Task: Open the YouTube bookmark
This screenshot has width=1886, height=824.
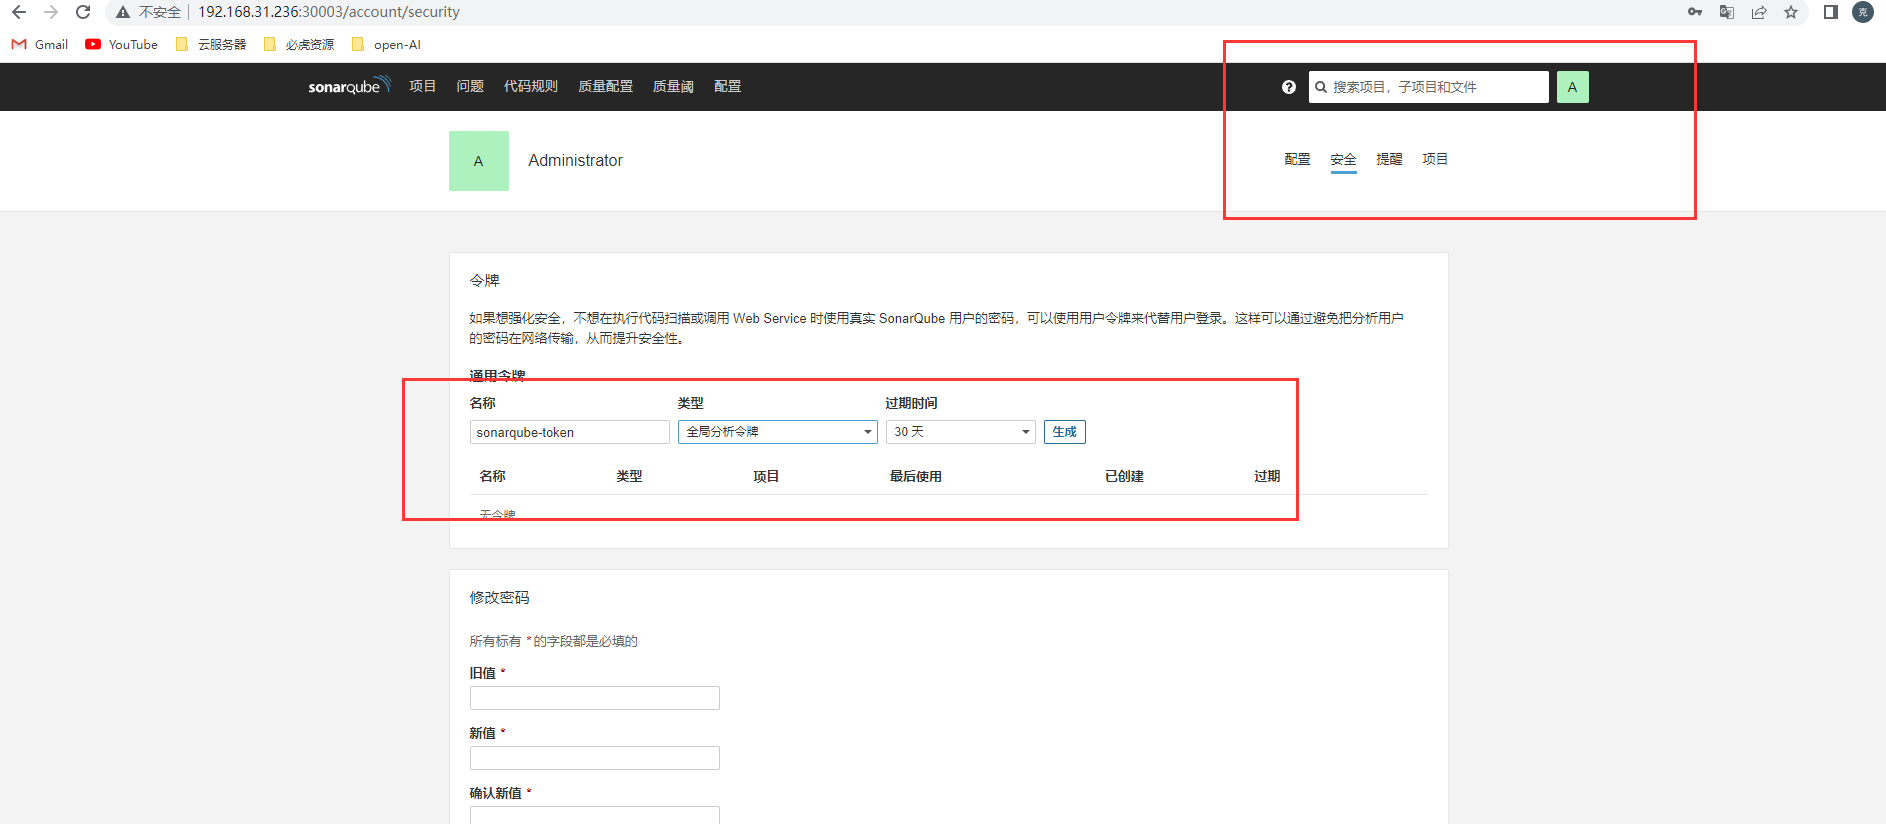Action: [122, 44]
